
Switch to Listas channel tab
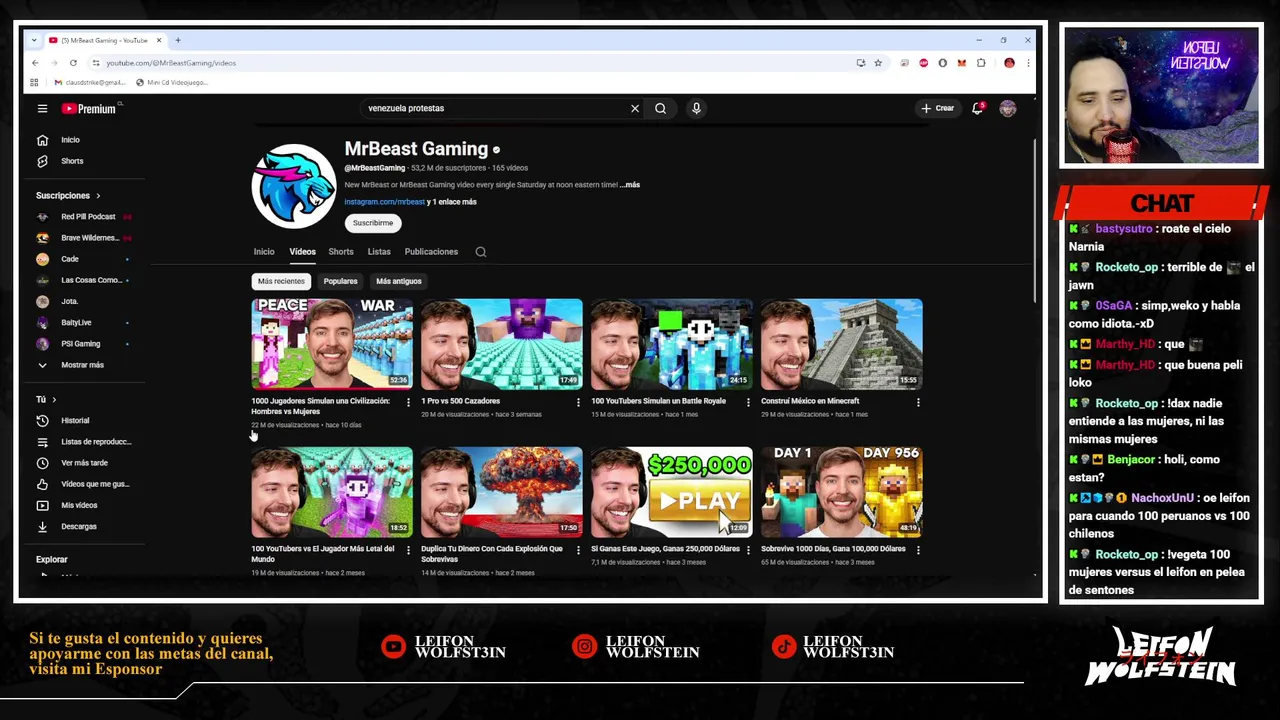[379, 252]
